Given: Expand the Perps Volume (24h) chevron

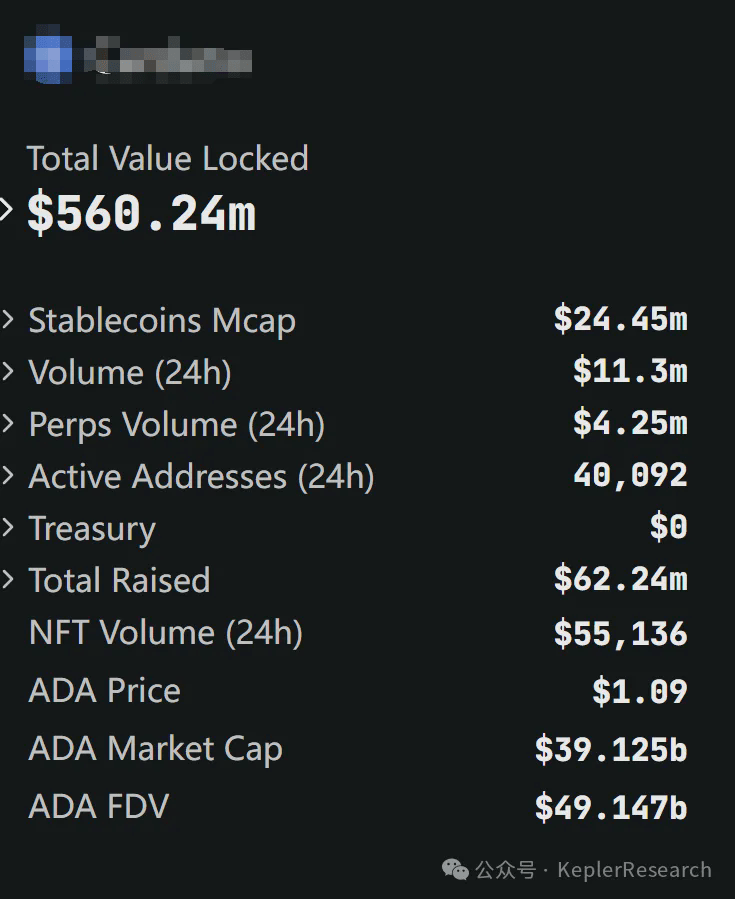Looking at the screenshot, I should click(x=8, y=424).
